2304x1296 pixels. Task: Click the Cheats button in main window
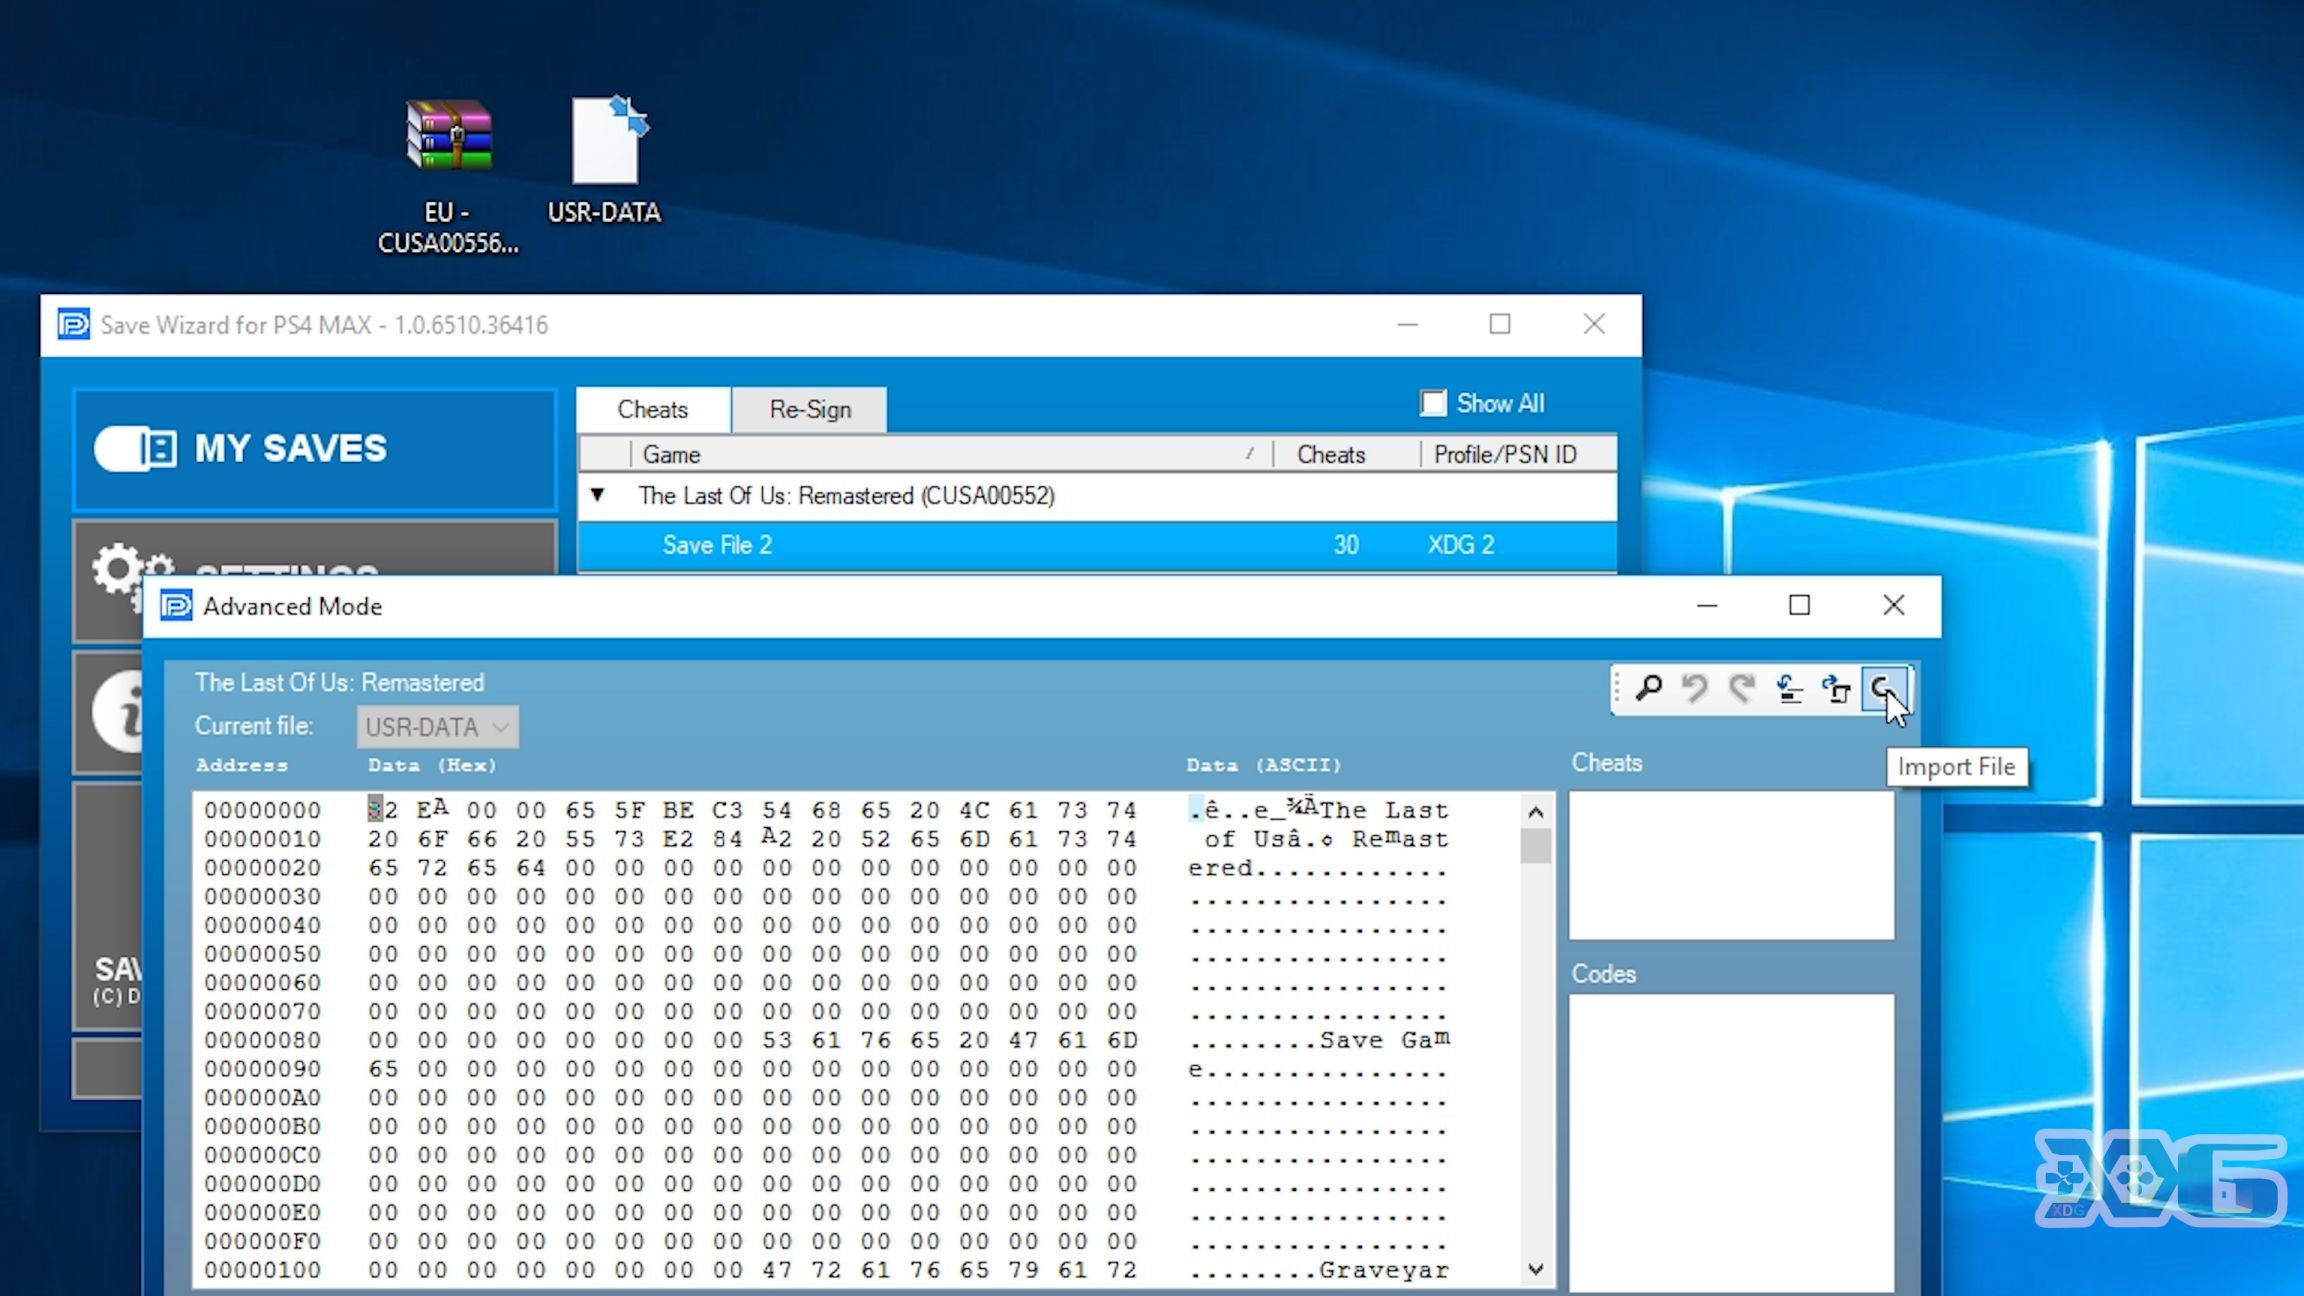click(x=654, y=408)
